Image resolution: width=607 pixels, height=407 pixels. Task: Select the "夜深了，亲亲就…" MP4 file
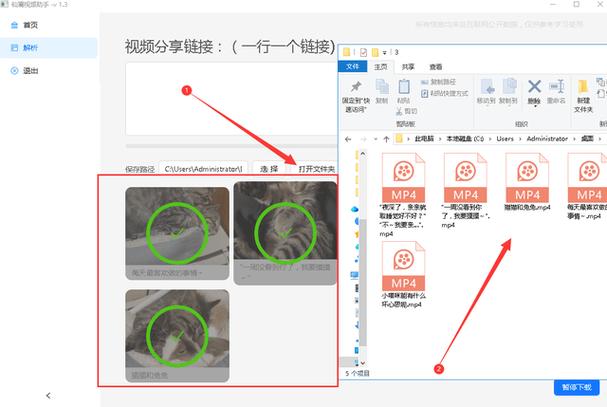[403, 195]
